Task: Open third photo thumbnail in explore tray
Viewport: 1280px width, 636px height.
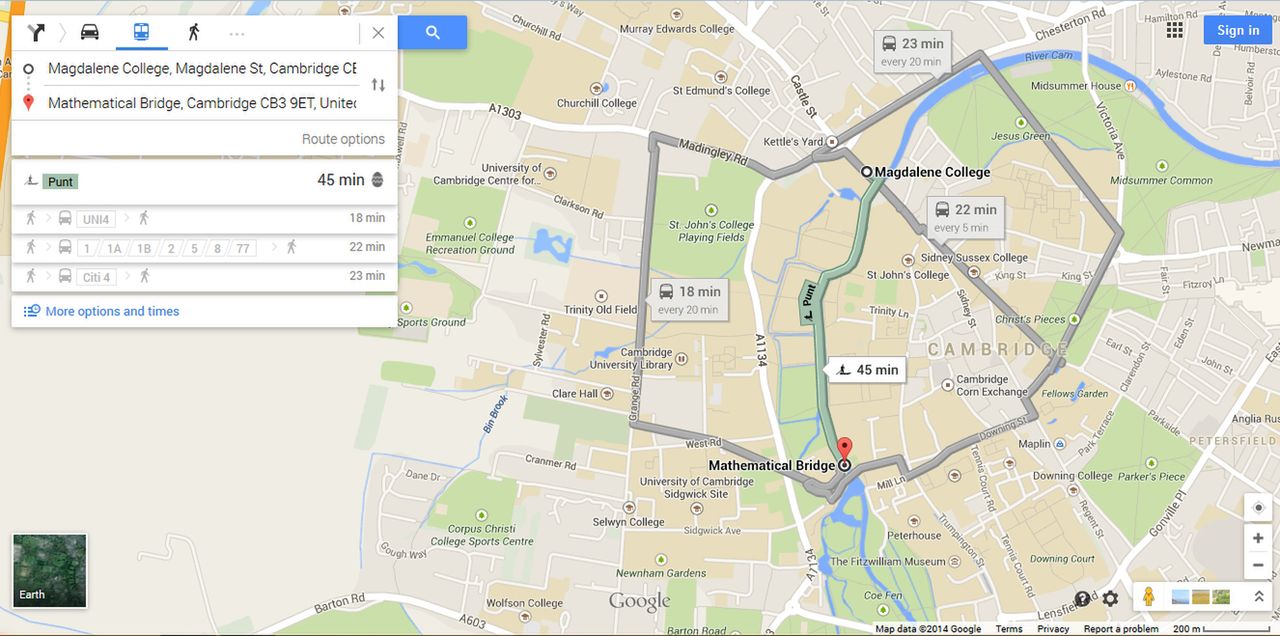Action: point(1221,597)
